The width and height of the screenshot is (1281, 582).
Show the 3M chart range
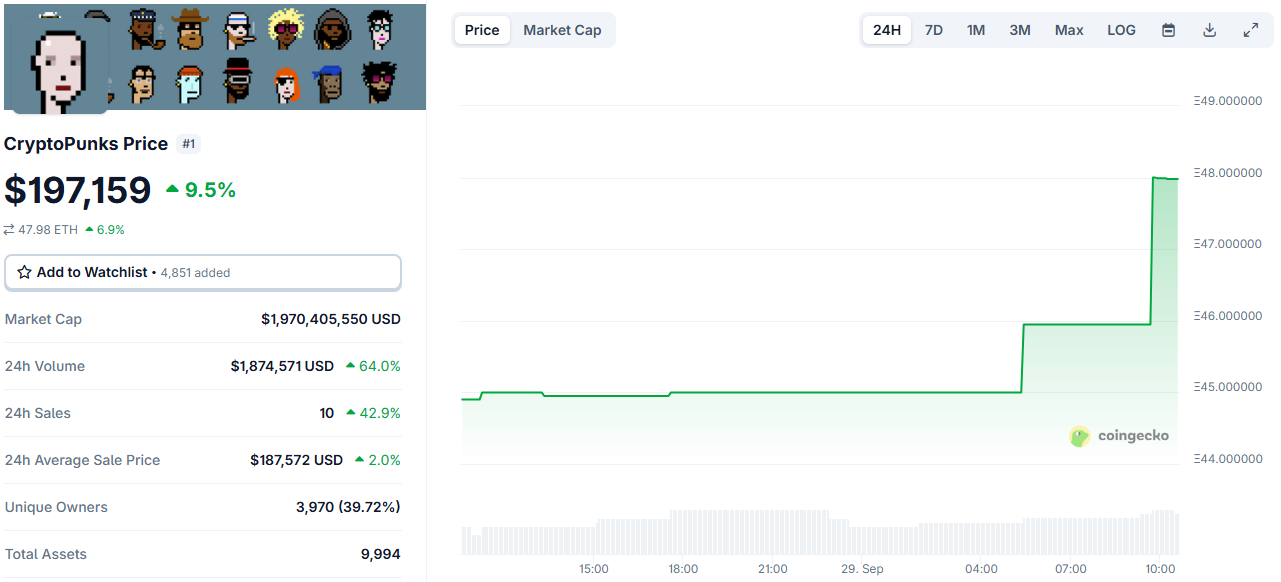click(x=1019, y=30)
